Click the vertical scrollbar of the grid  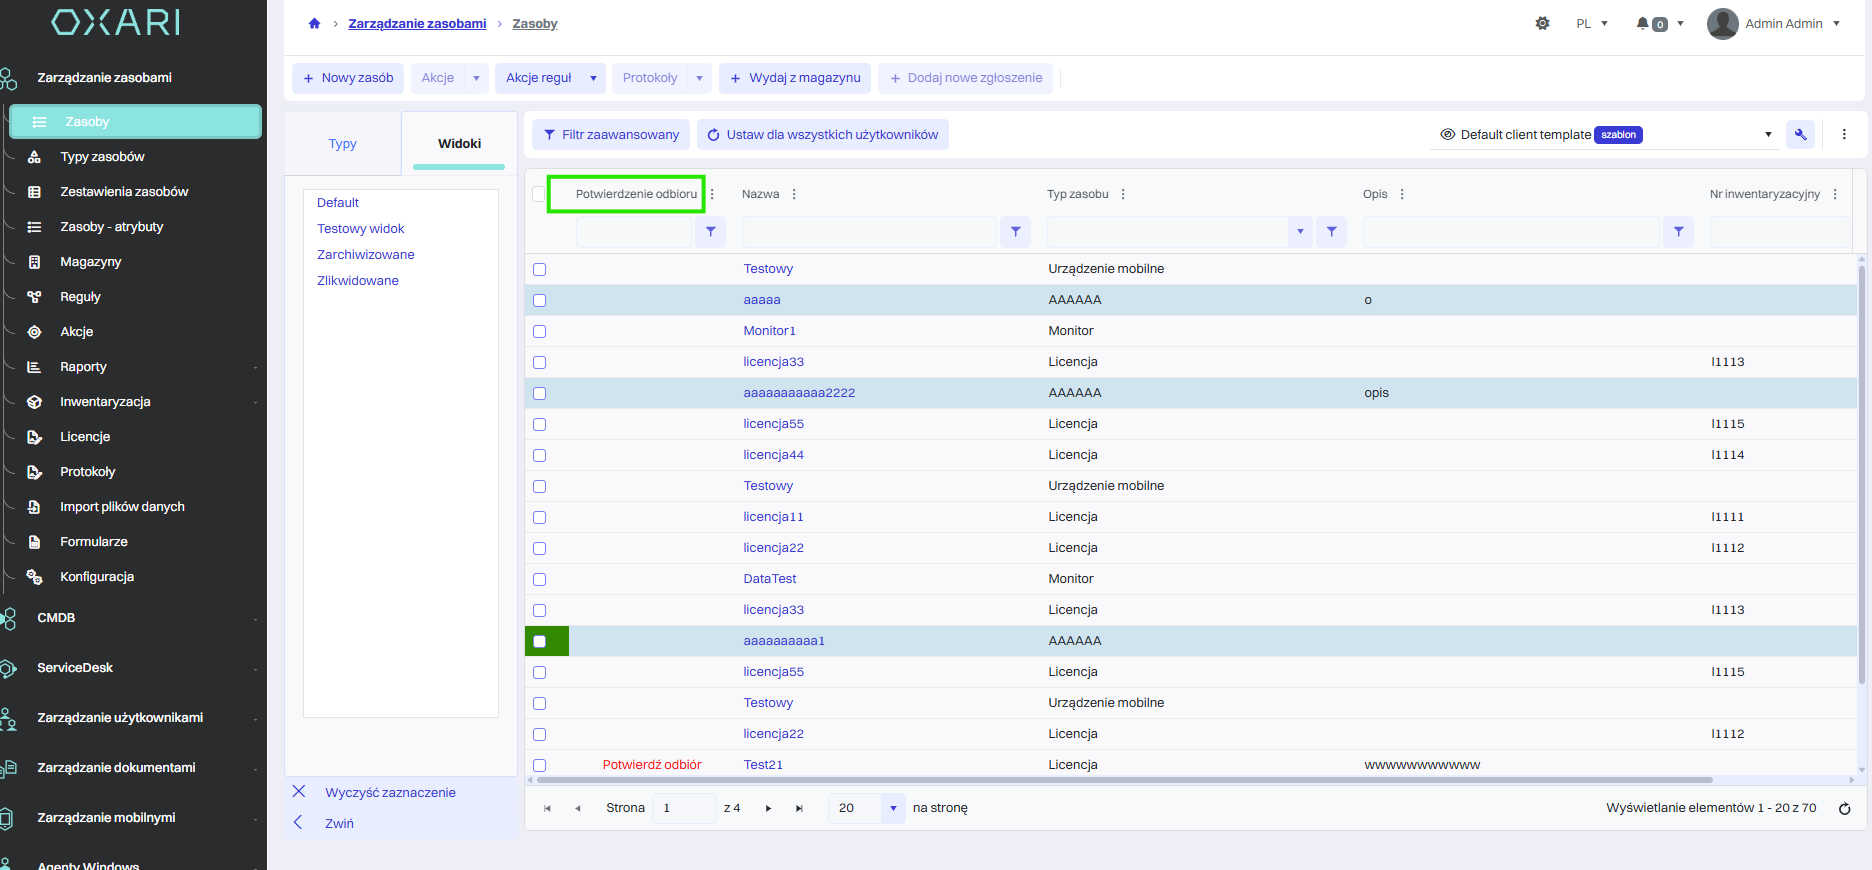pos(1861,475)
